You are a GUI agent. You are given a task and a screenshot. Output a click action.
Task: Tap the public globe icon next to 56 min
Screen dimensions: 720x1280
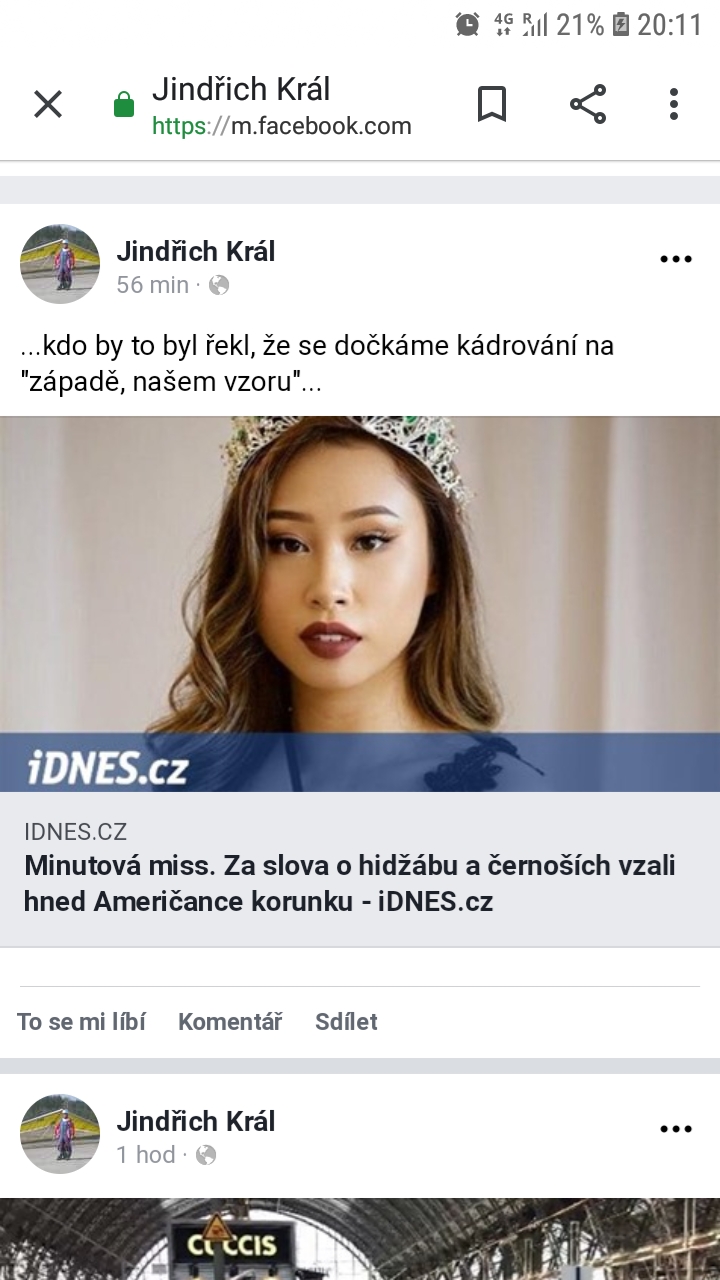[x=219, y=285]
